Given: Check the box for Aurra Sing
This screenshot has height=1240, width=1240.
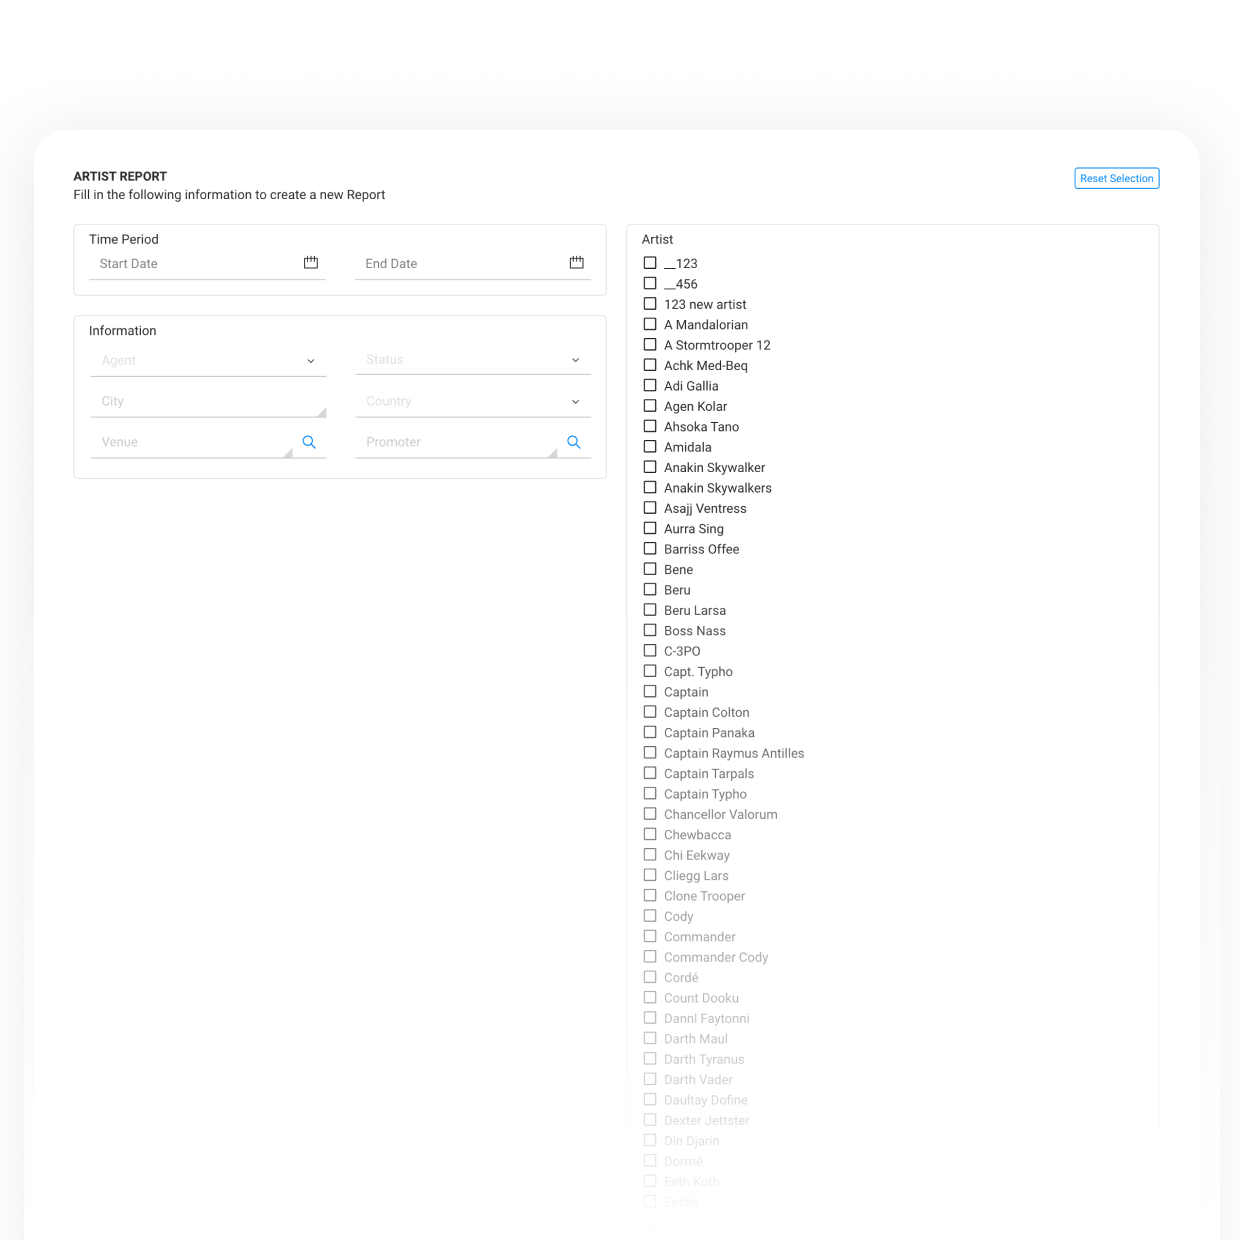Looking at the screenshot, I should (x=649, y=528).
